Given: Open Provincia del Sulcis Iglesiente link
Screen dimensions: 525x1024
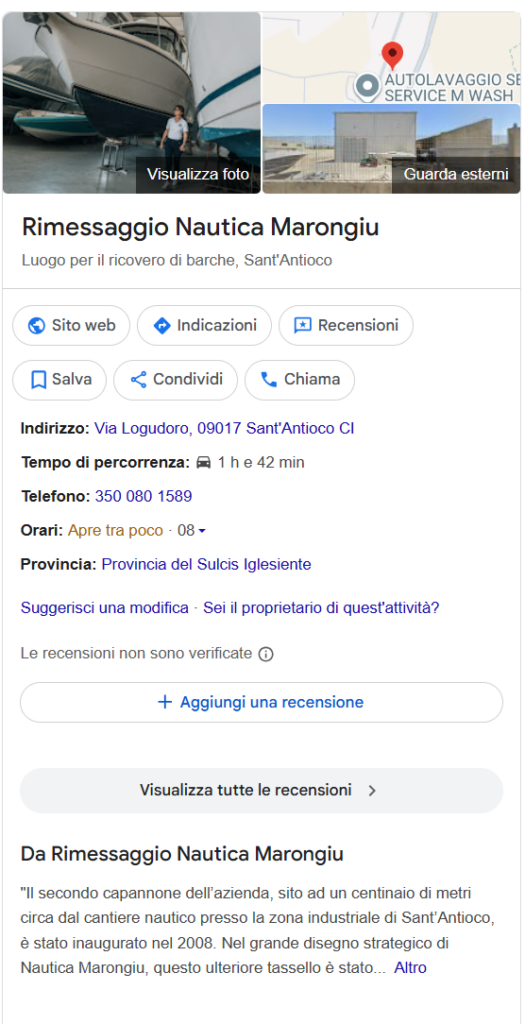Looking at the screenshot, I should point(206,564).
